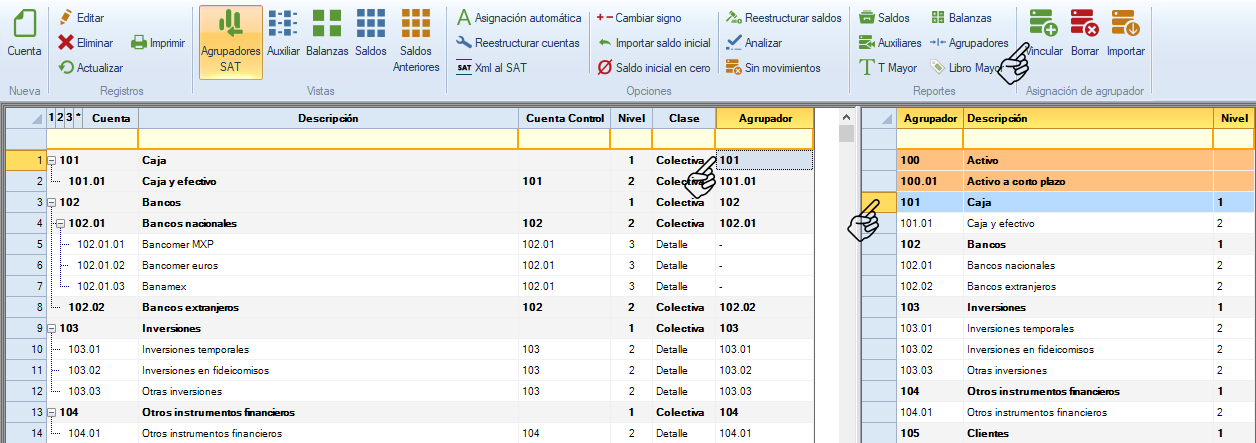Run Asignación automática option
Image resolution: width=1256 pixels, height=443 pixels.
[x=518, y=18]
